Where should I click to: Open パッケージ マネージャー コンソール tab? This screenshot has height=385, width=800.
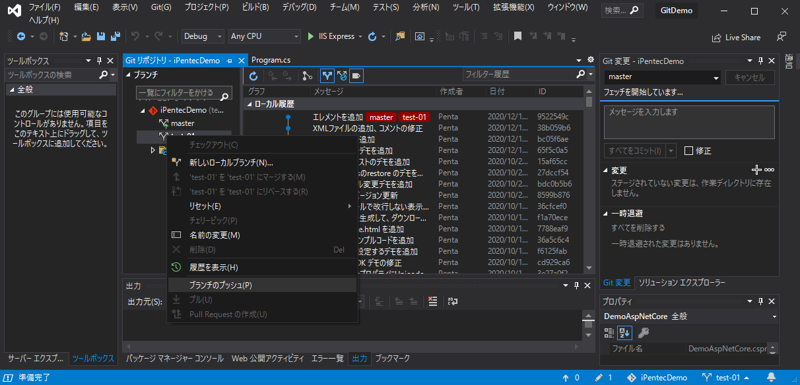174,358
